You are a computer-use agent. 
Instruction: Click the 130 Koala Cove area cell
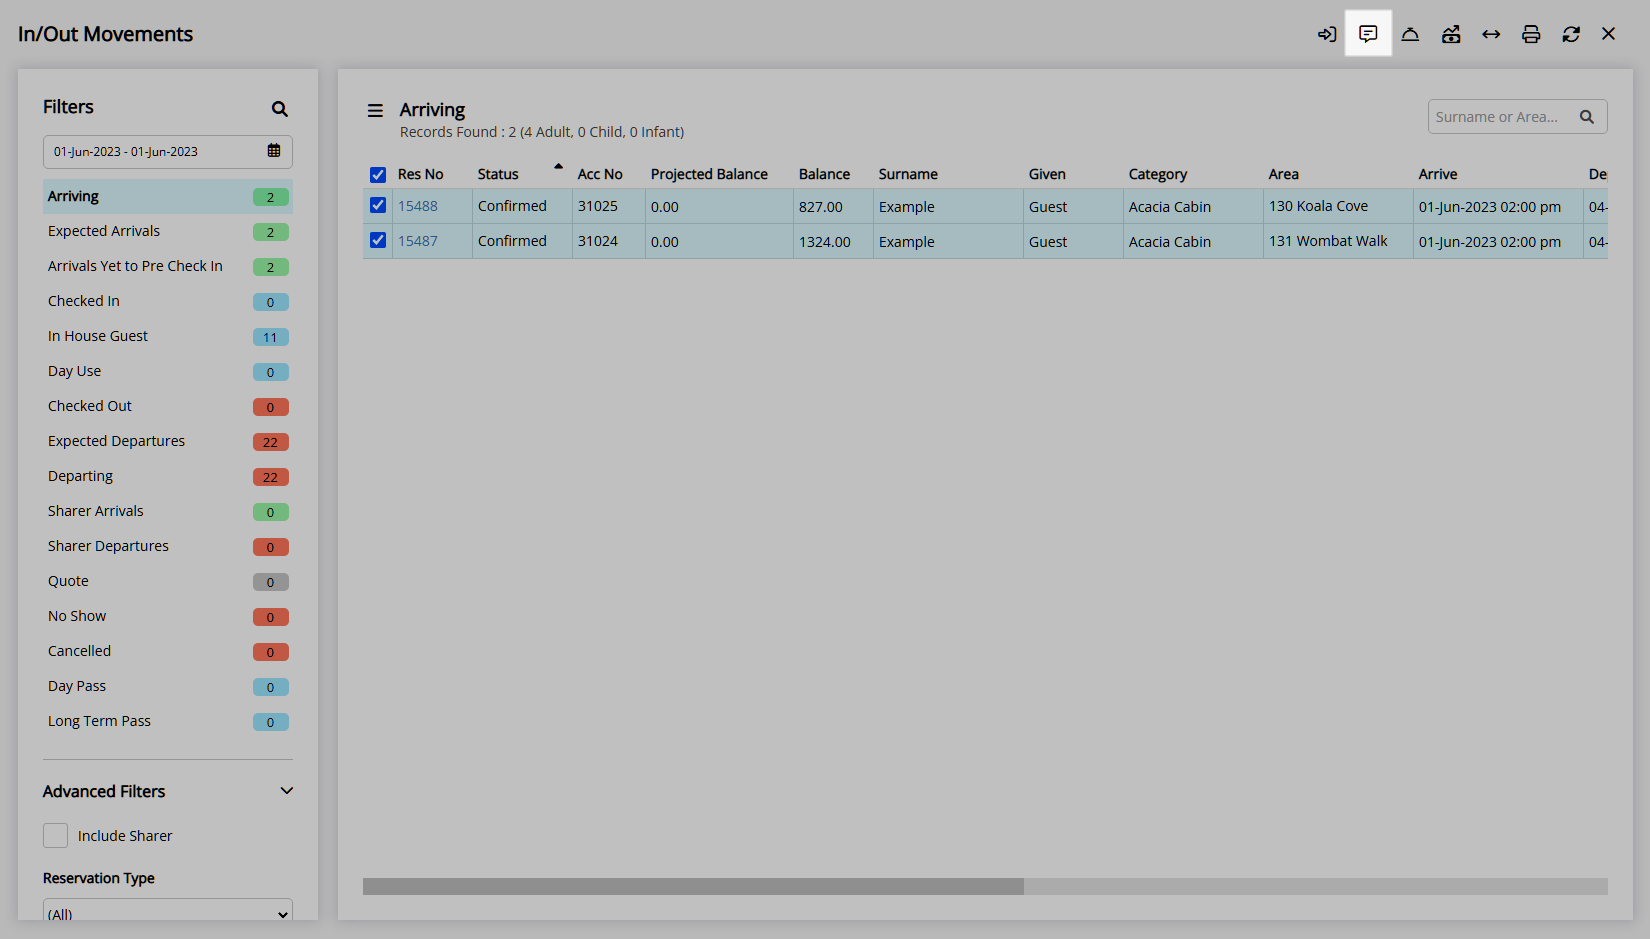click(x=1338, y=206)
